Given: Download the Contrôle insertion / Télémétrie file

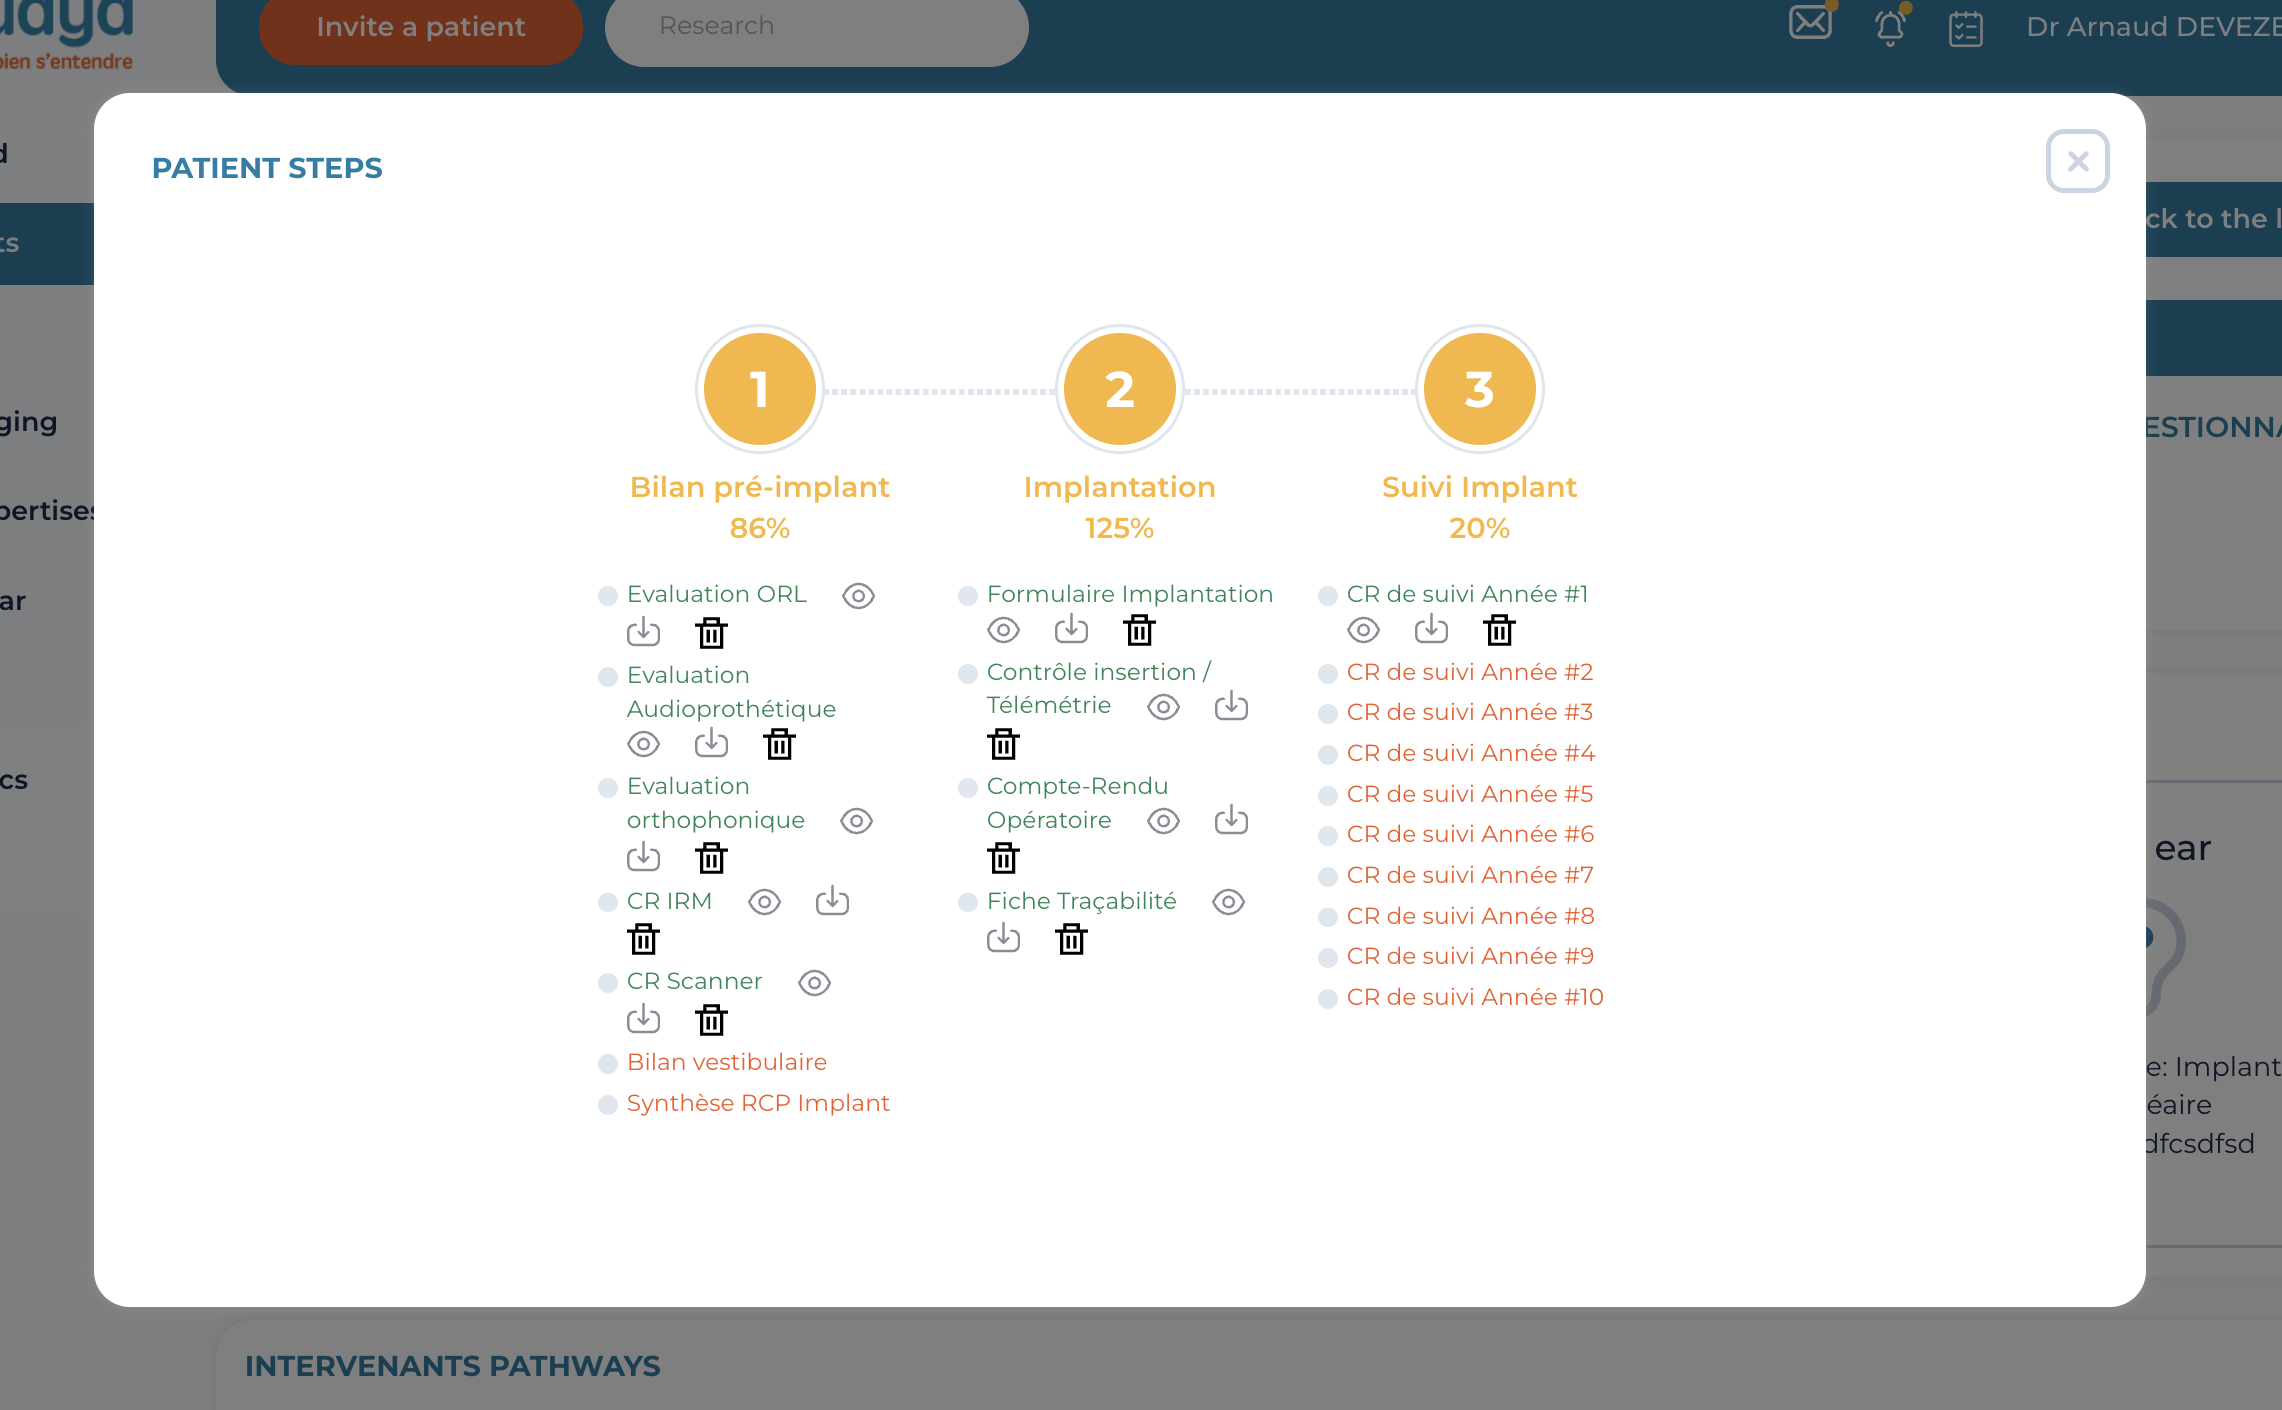Looking at the screenshot, I should click(1231, 706).
